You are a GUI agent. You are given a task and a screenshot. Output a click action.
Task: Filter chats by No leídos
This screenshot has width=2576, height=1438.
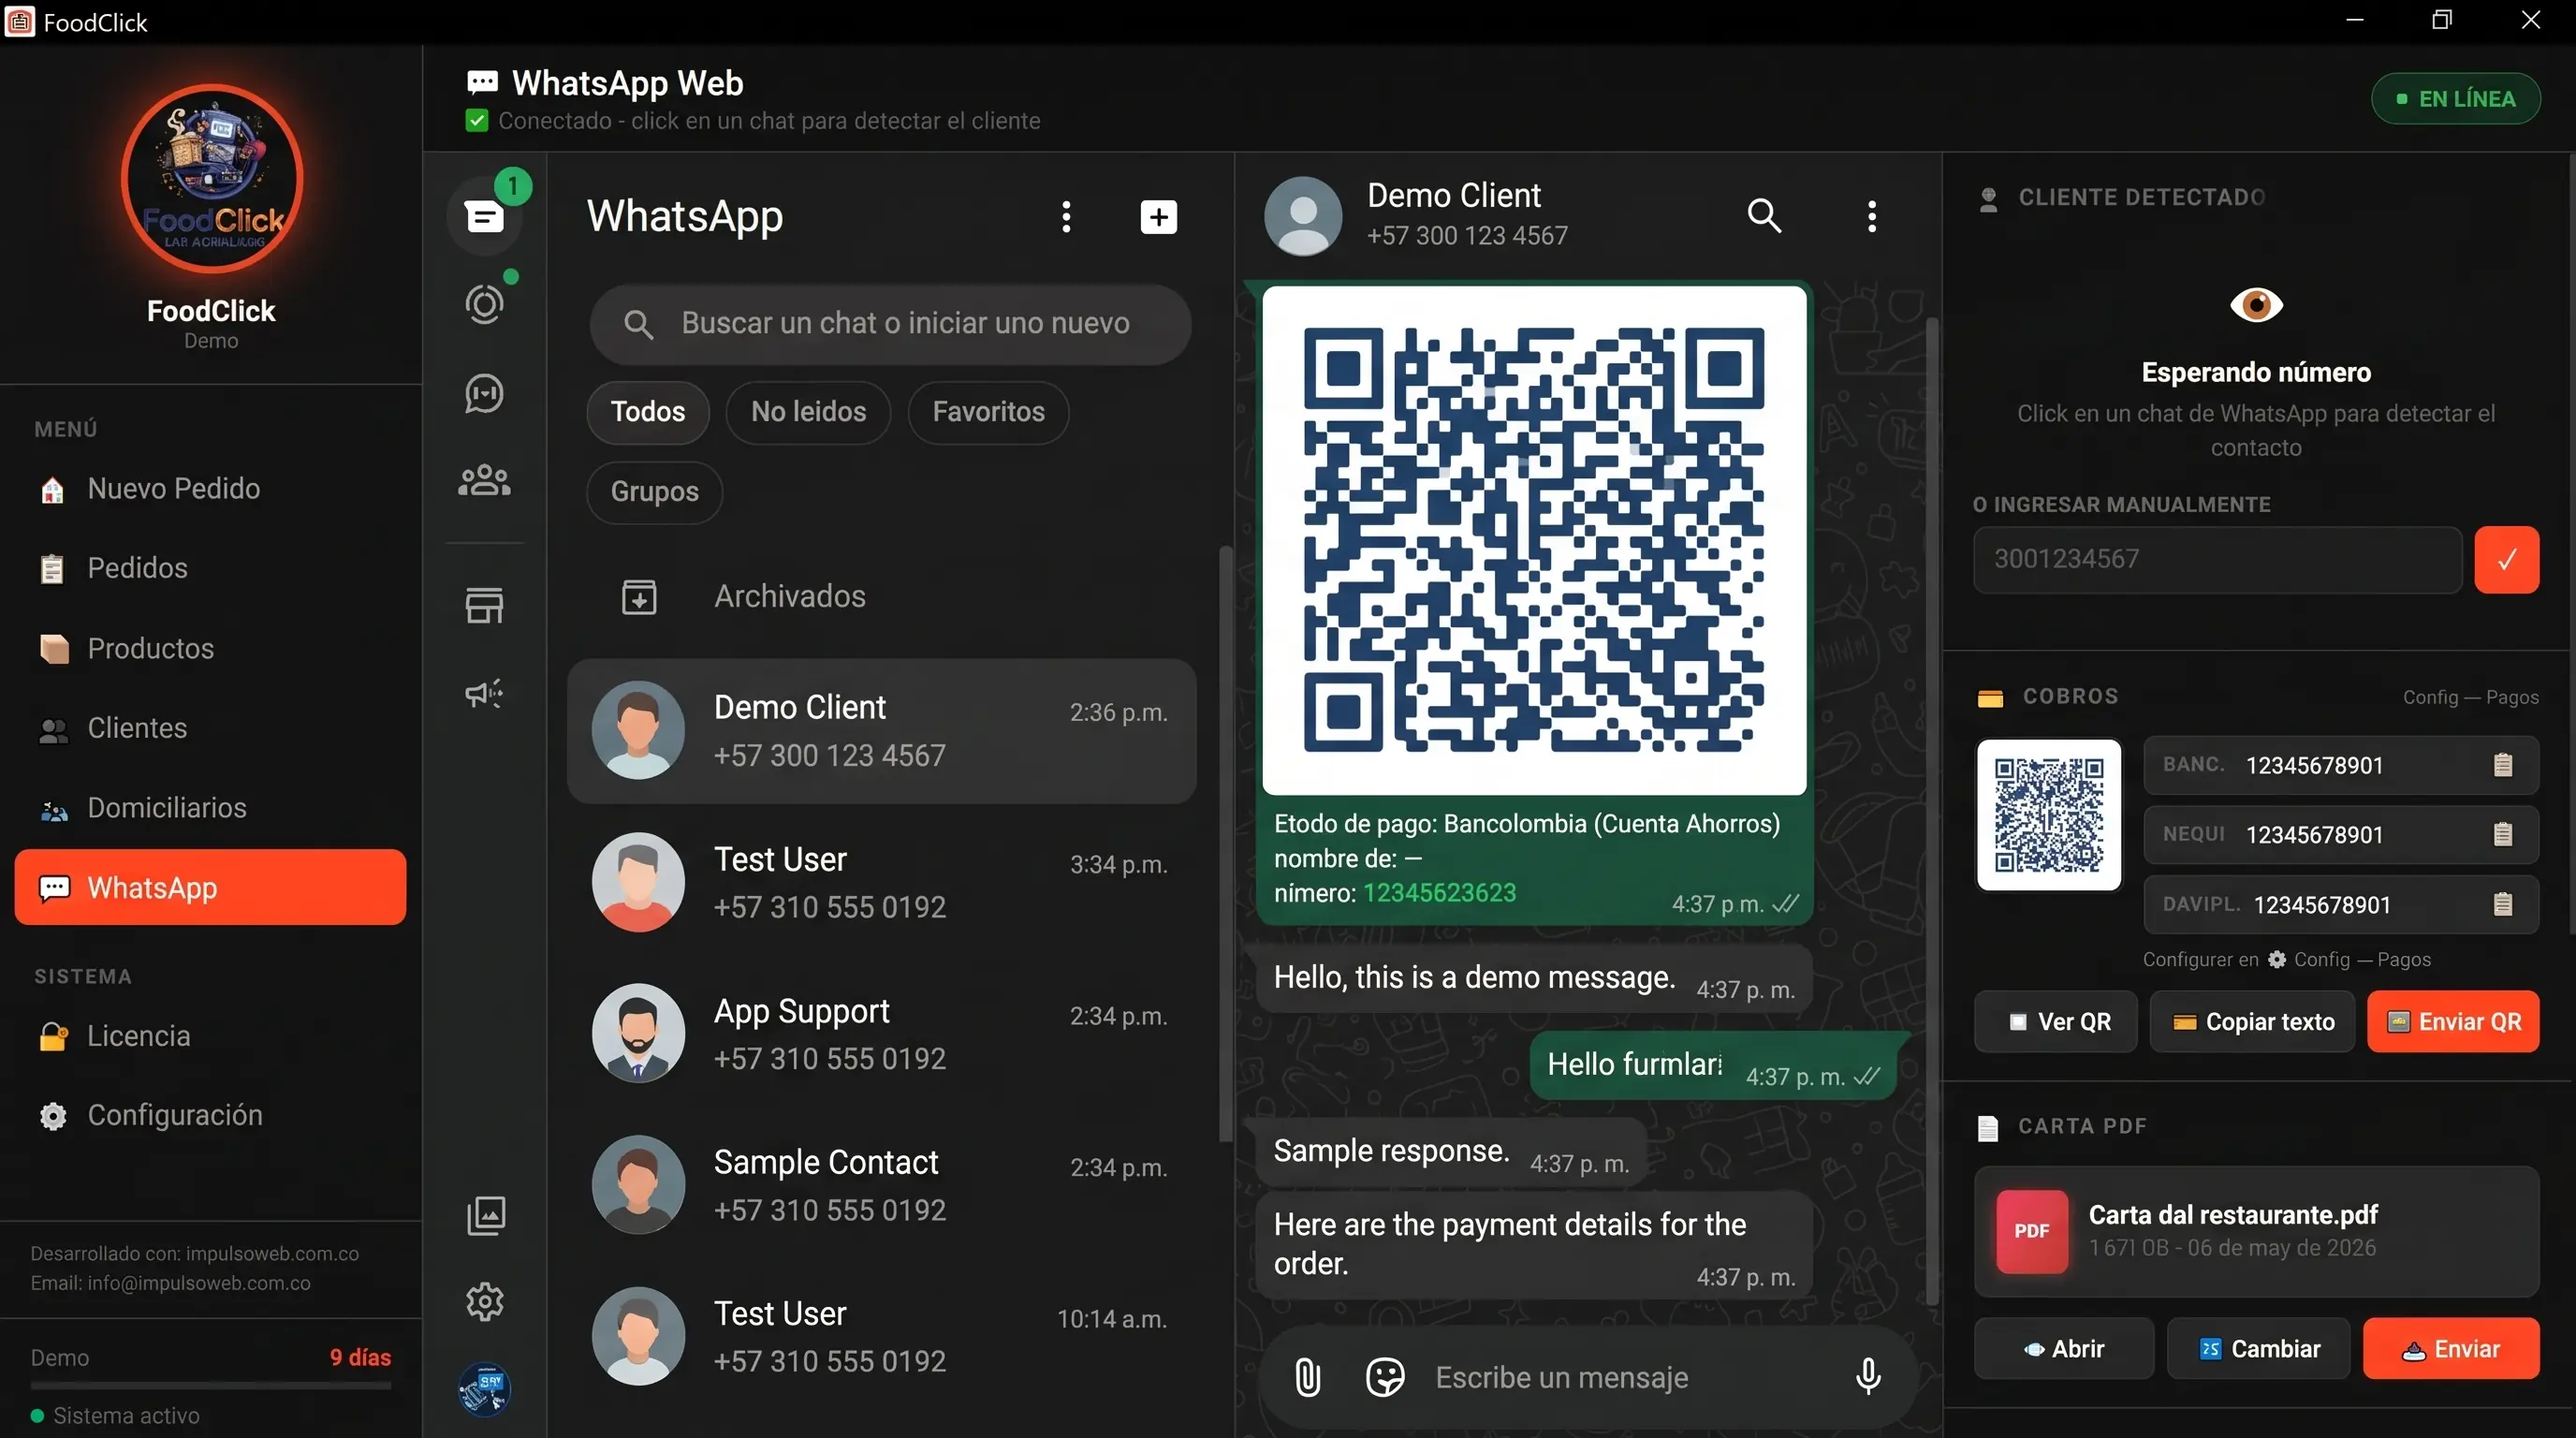pos(808,412)
